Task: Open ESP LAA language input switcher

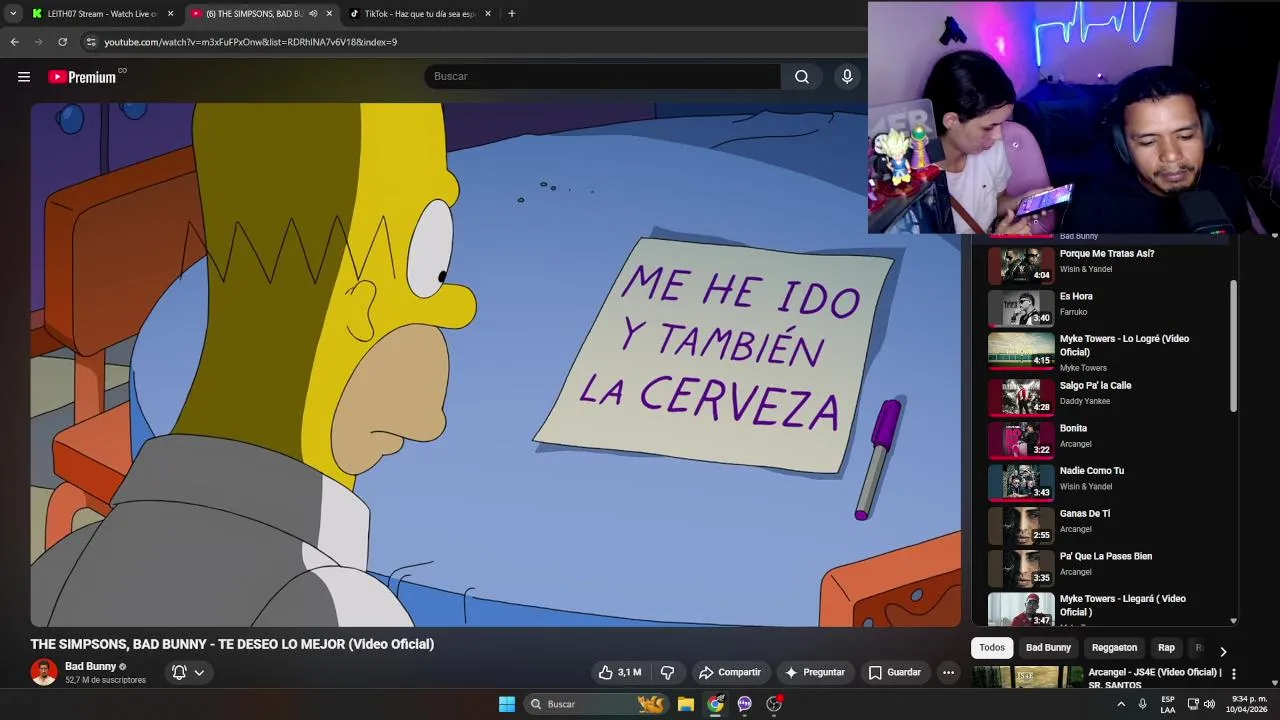Action: click(x=1168, y=704)
